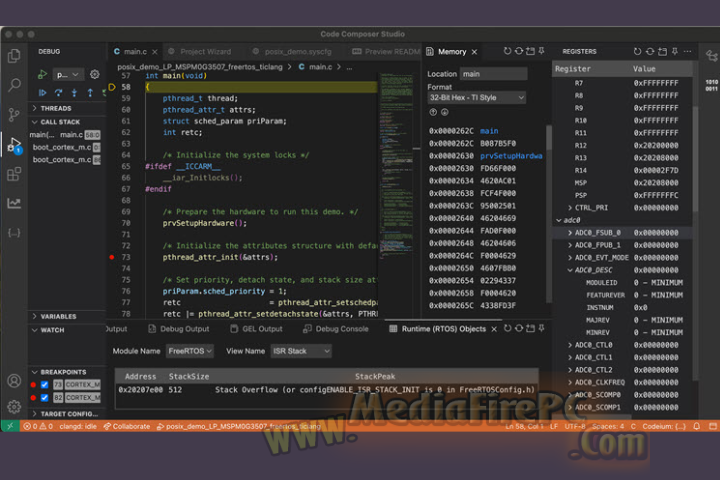Screen dimensions: 720x480
Task: Open the Manage gear in activity bar
Action: click(x=14, y=407)
